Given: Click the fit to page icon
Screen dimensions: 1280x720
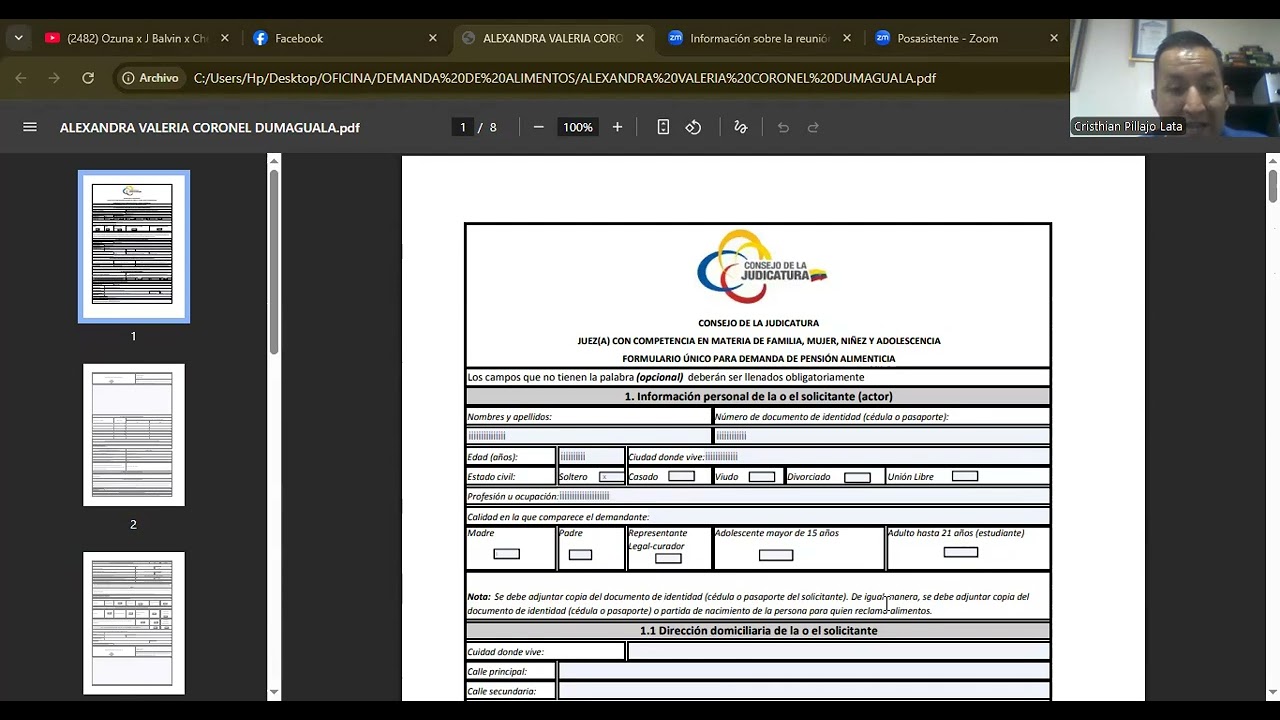Looking at the screenshot, I should pos(663,127).
